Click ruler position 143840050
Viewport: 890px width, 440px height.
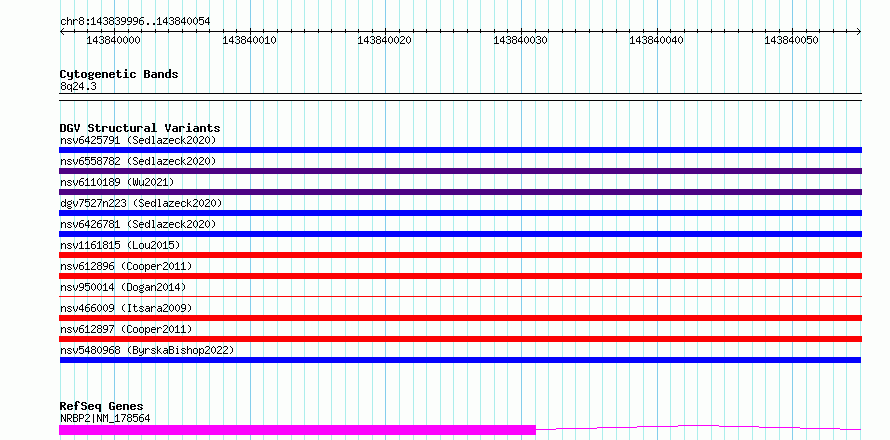[792, 40]
